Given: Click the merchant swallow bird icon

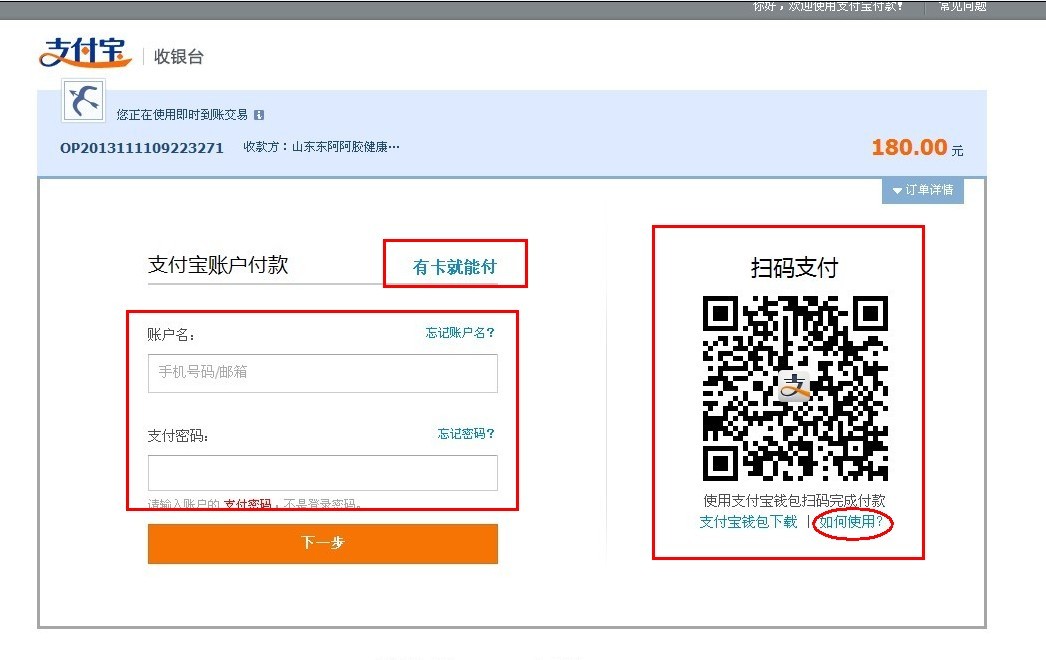Looking at the screenshot, I should tap(83, 100).
